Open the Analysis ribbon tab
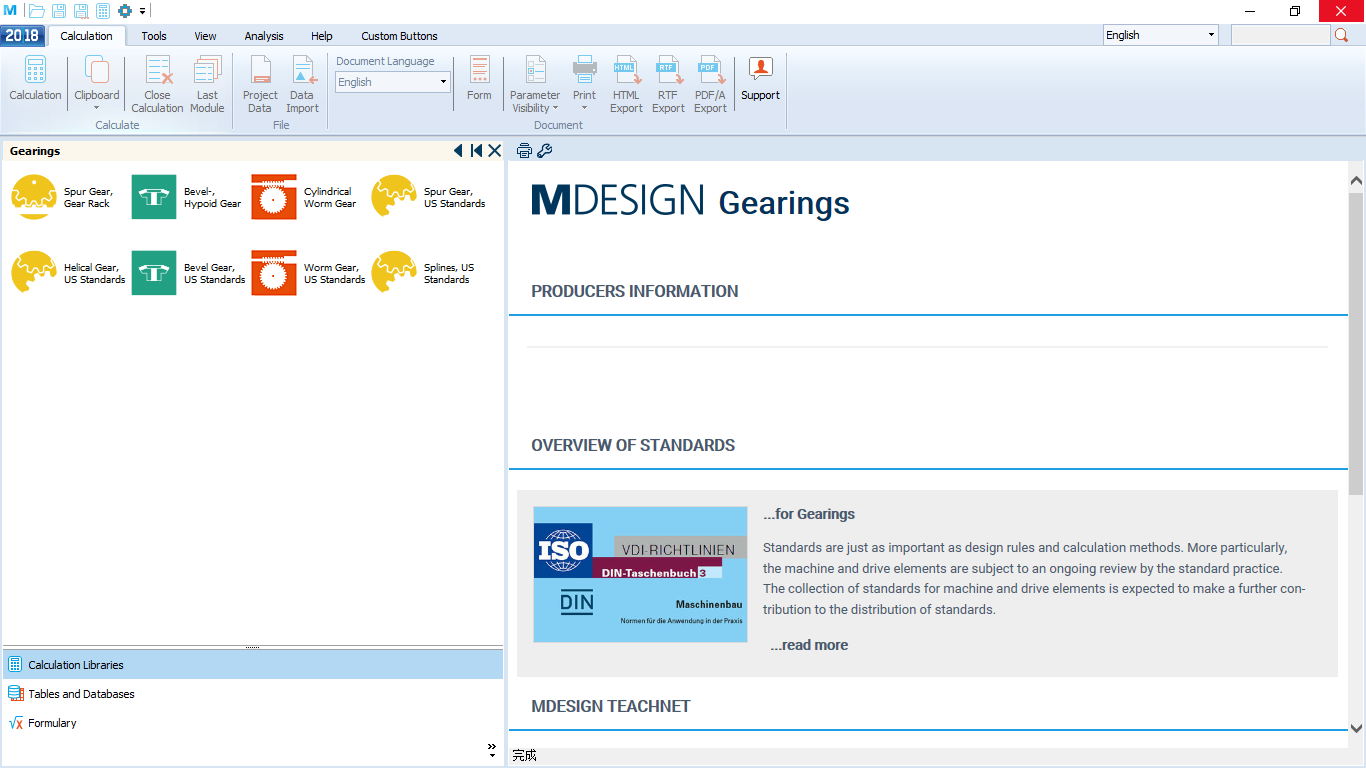The width and height of the screenshot is (1366, 768). 264,36
